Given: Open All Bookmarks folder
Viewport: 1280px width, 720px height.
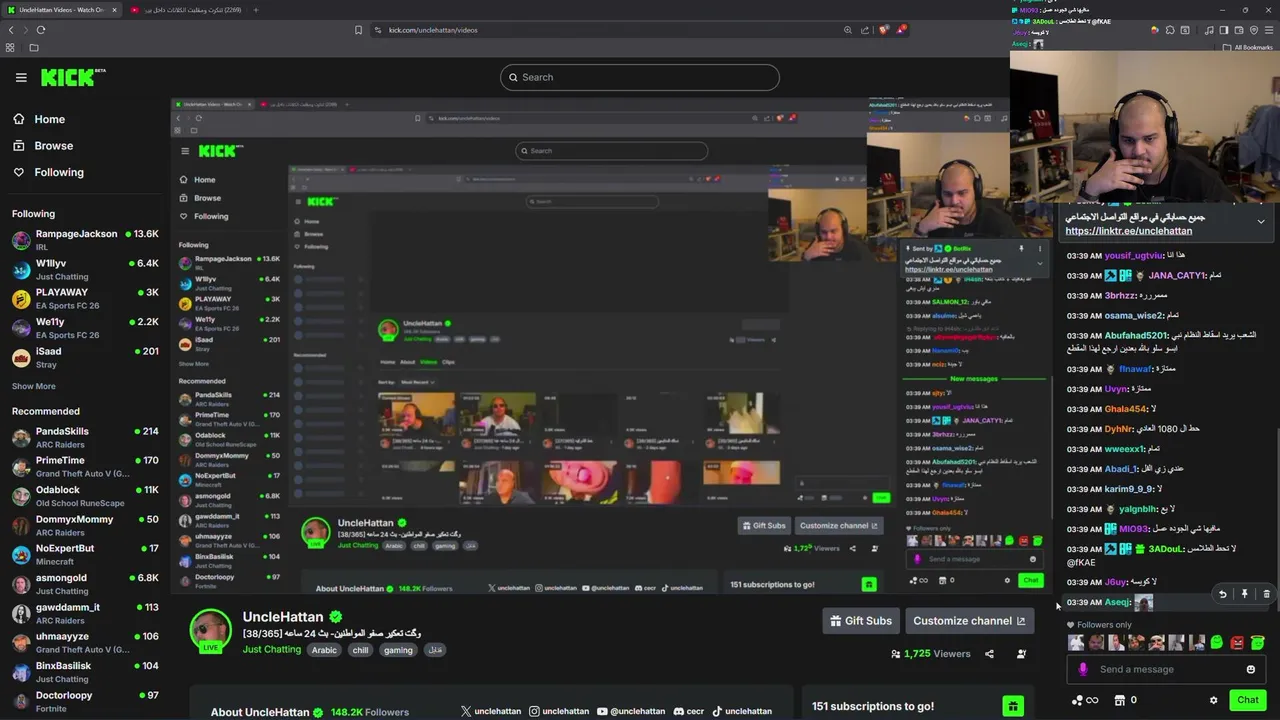Looking at the screenshot, I should (1248, 47).
